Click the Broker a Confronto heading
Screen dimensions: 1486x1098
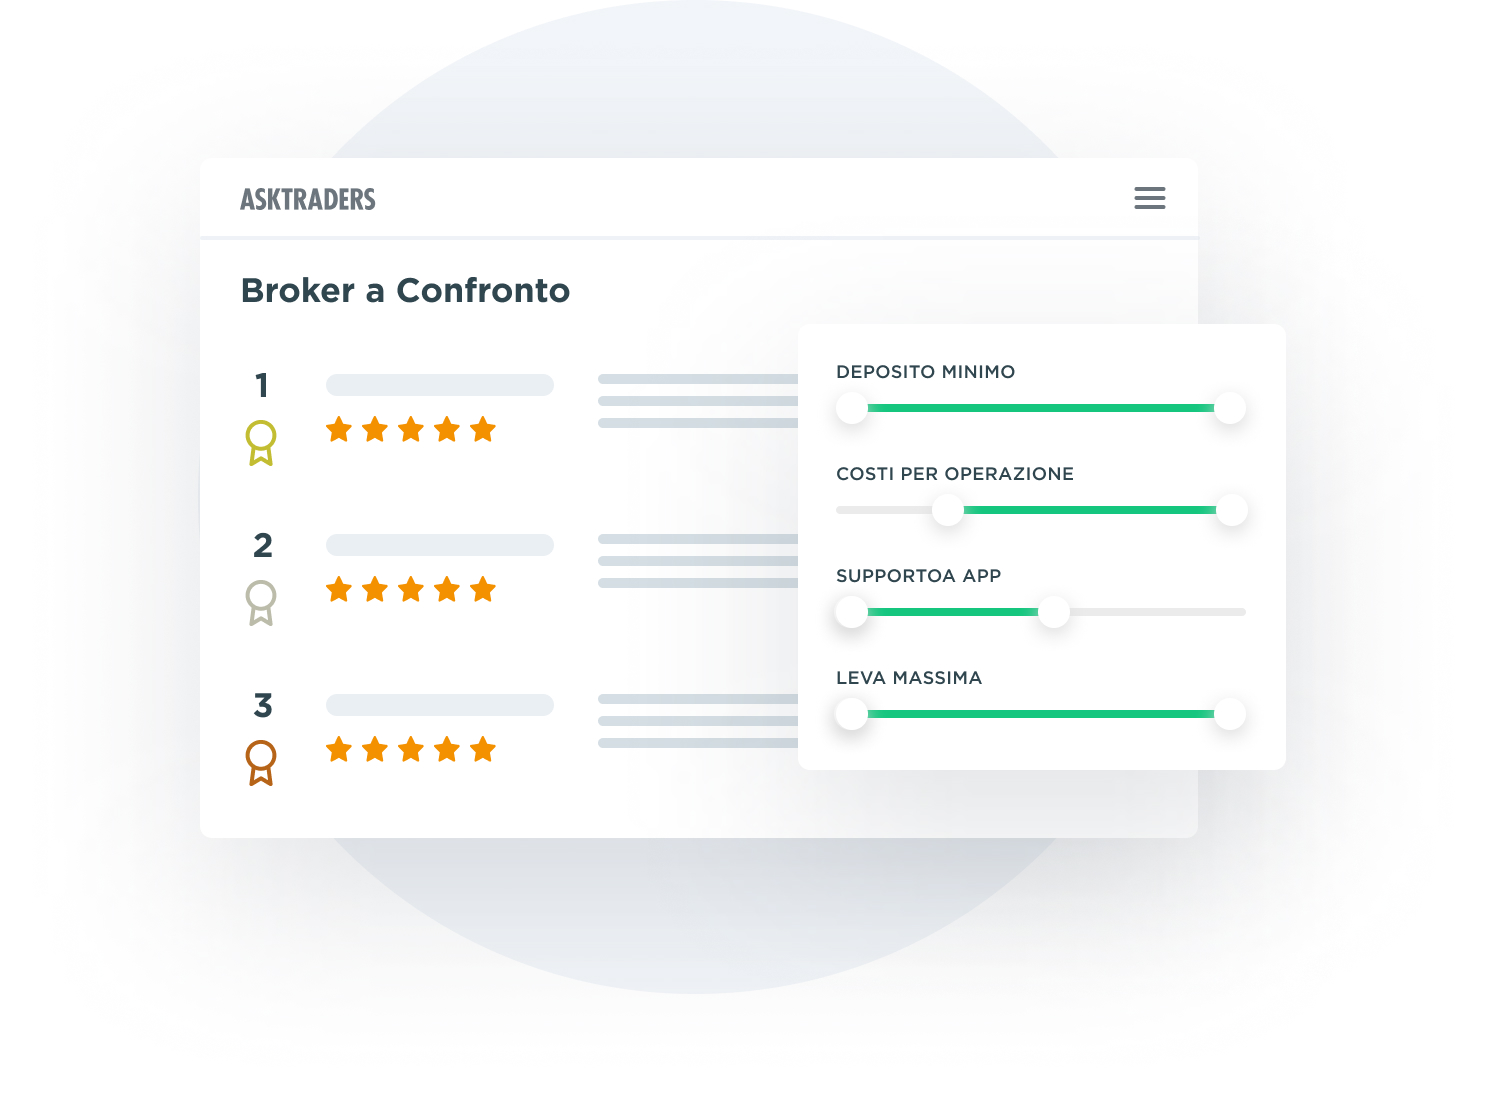pyautogui.click(x=405, y=290)
